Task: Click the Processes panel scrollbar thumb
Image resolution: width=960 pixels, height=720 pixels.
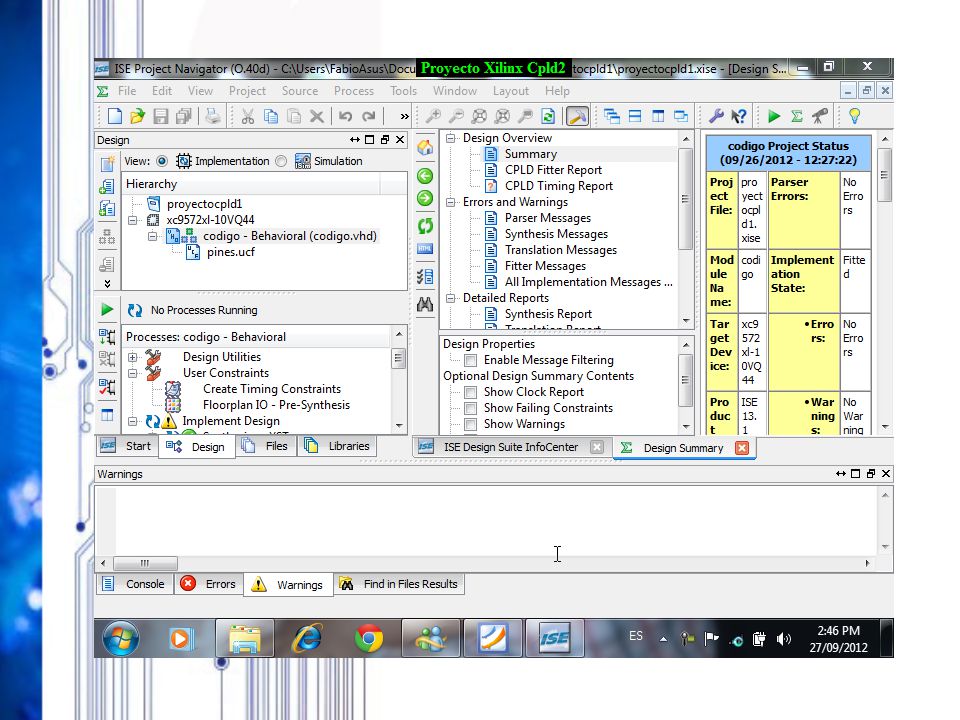Action: pyautogui.click(x=399, y=358)
